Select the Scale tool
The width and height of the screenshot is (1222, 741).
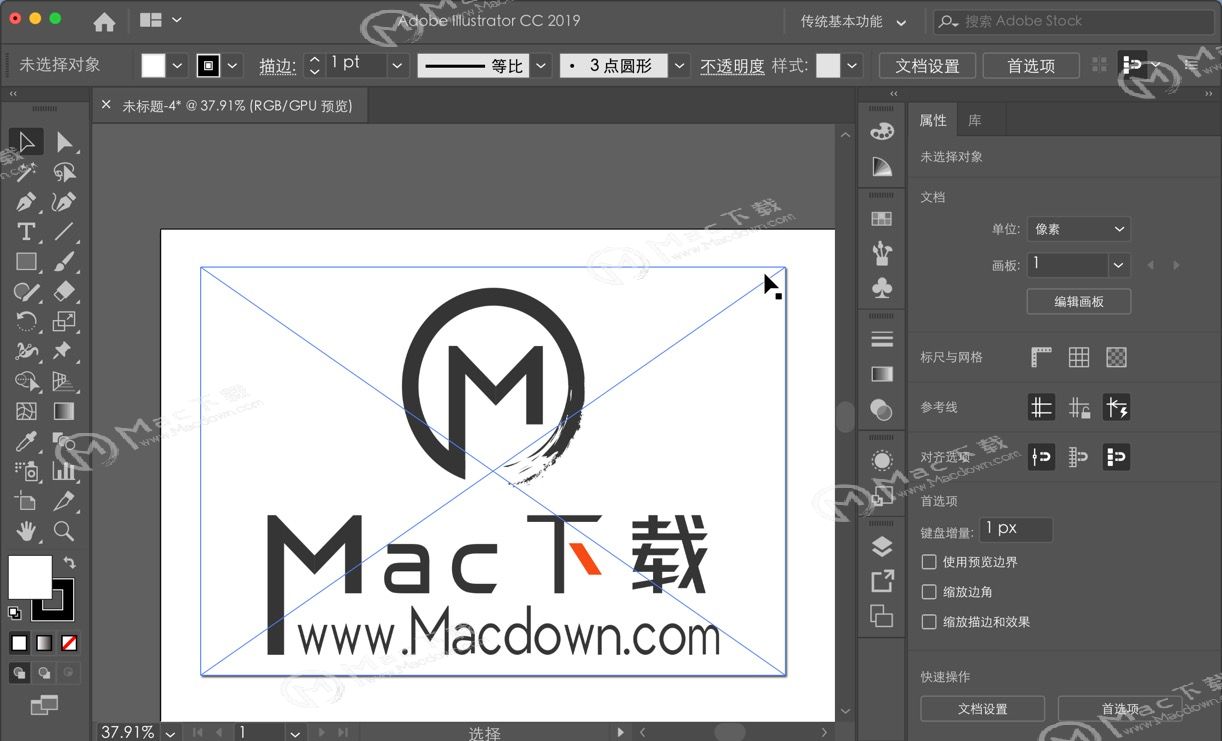pyautogui.click(x=64, y=322)
